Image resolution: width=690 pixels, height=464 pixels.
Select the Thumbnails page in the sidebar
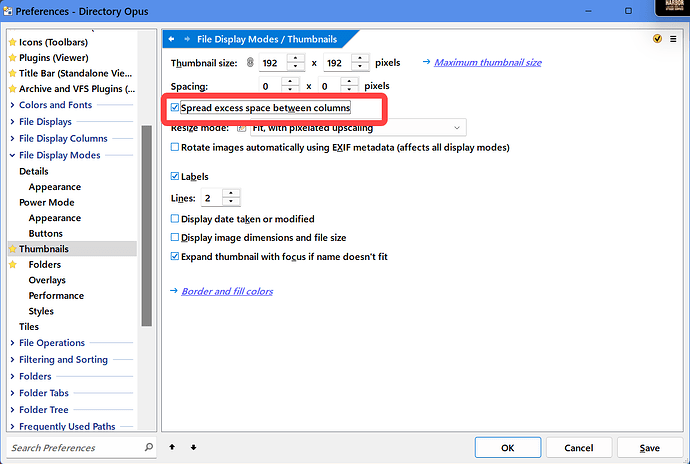pyautogui.click(x=44, y=249)
